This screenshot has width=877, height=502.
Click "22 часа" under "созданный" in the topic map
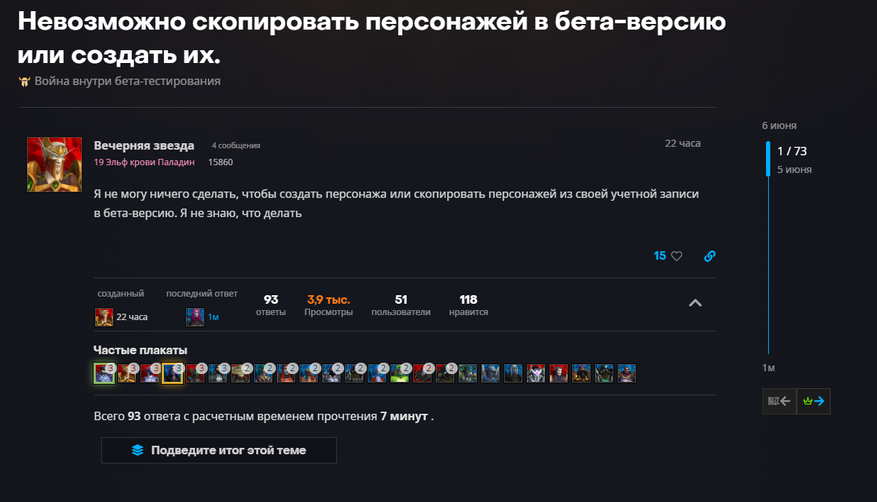[x=132, y=317]
